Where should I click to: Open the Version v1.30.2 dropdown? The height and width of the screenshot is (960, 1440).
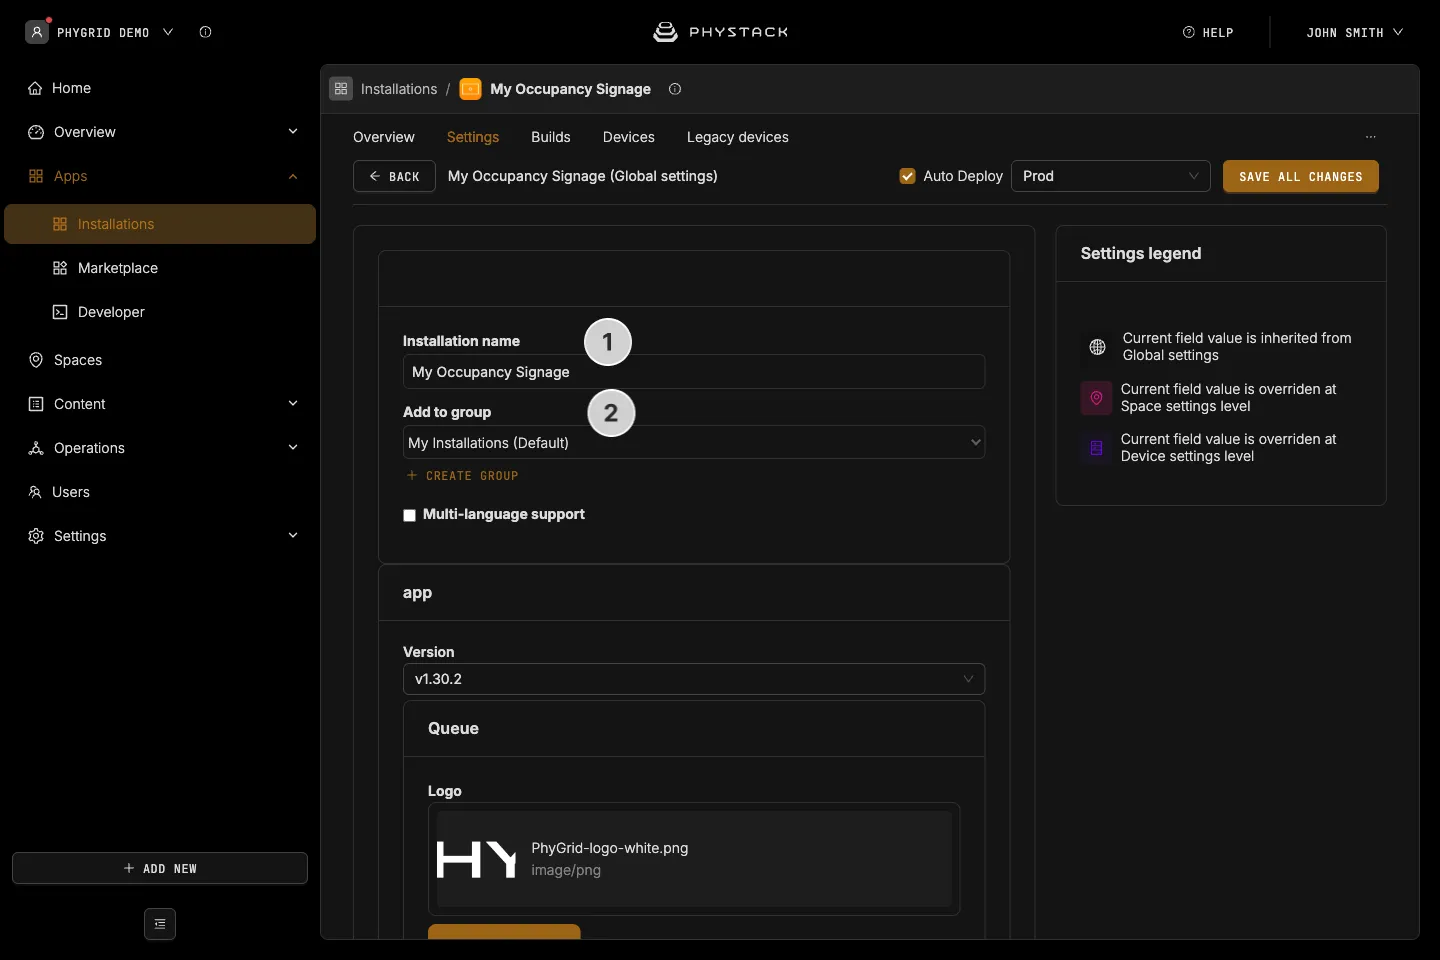pyautogui.click(x=694, y=679)
